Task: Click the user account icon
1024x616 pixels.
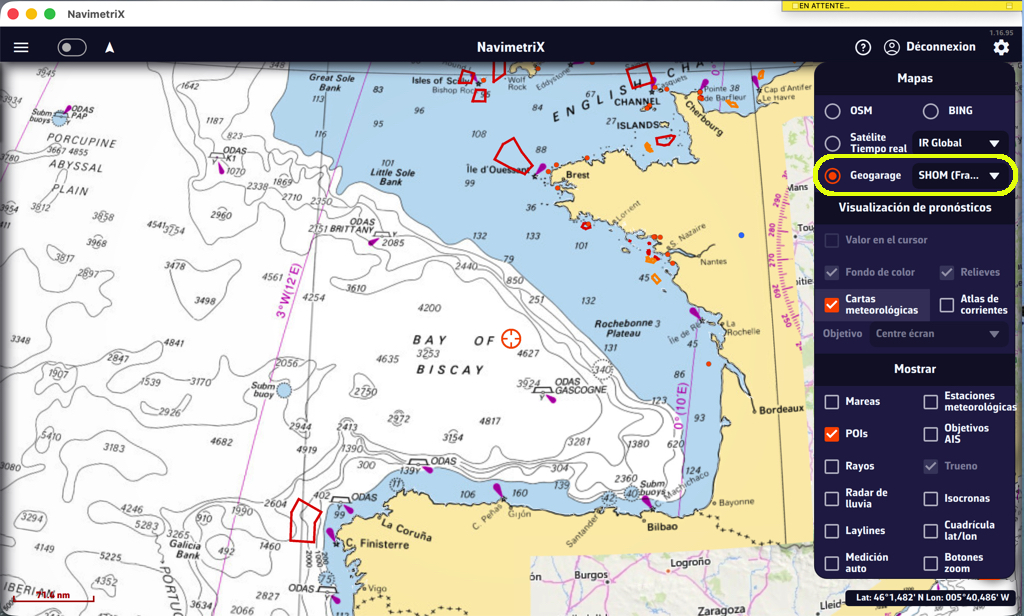Action: click(x=891, y=47)
